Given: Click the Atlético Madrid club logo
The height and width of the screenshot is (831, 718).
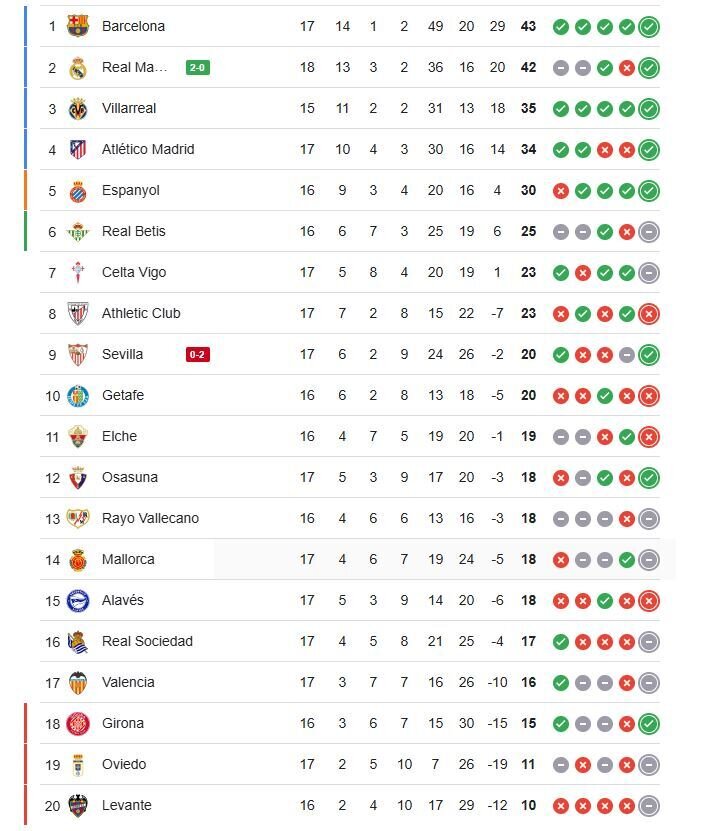Looking at the screenshot, I should (x=76, y=150).
